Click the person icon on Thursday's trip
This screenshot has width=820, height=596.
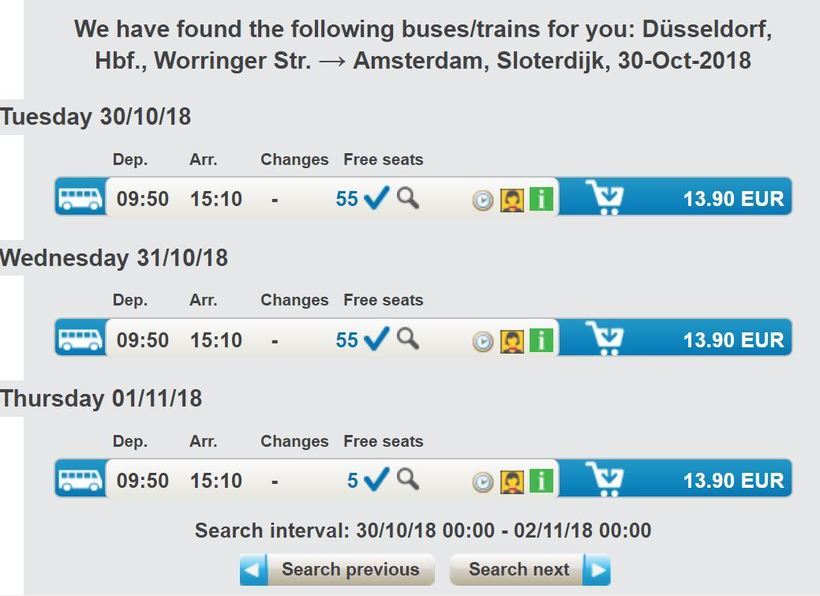(512, 482)
